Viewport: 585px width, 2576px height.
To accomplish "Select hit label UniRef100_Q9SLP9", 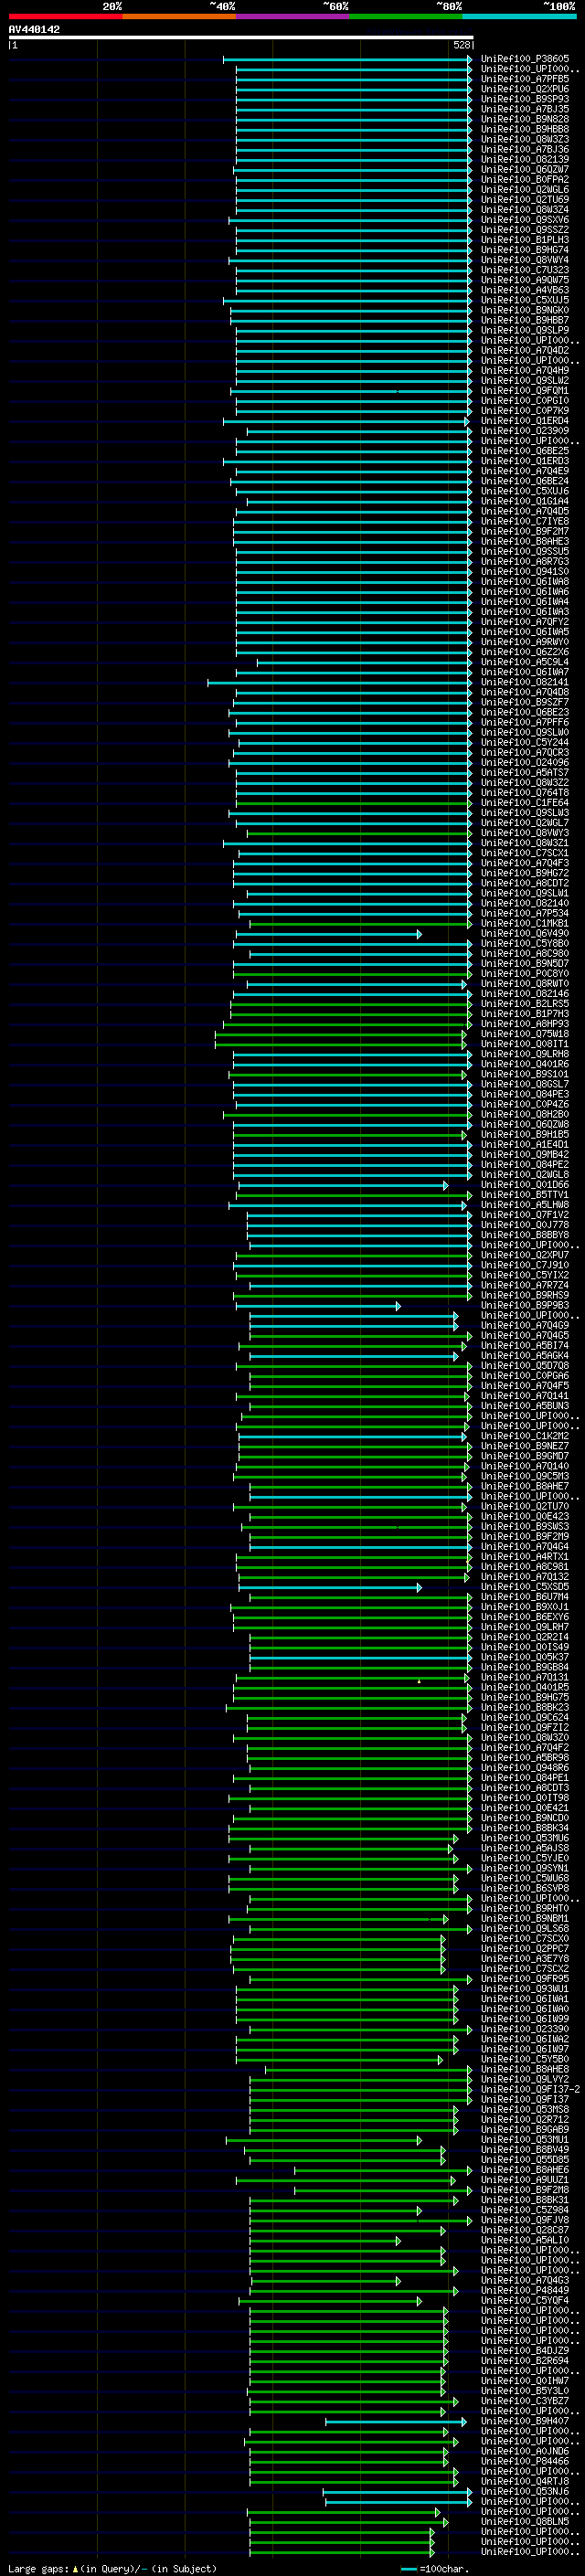I will coord(525,330).
